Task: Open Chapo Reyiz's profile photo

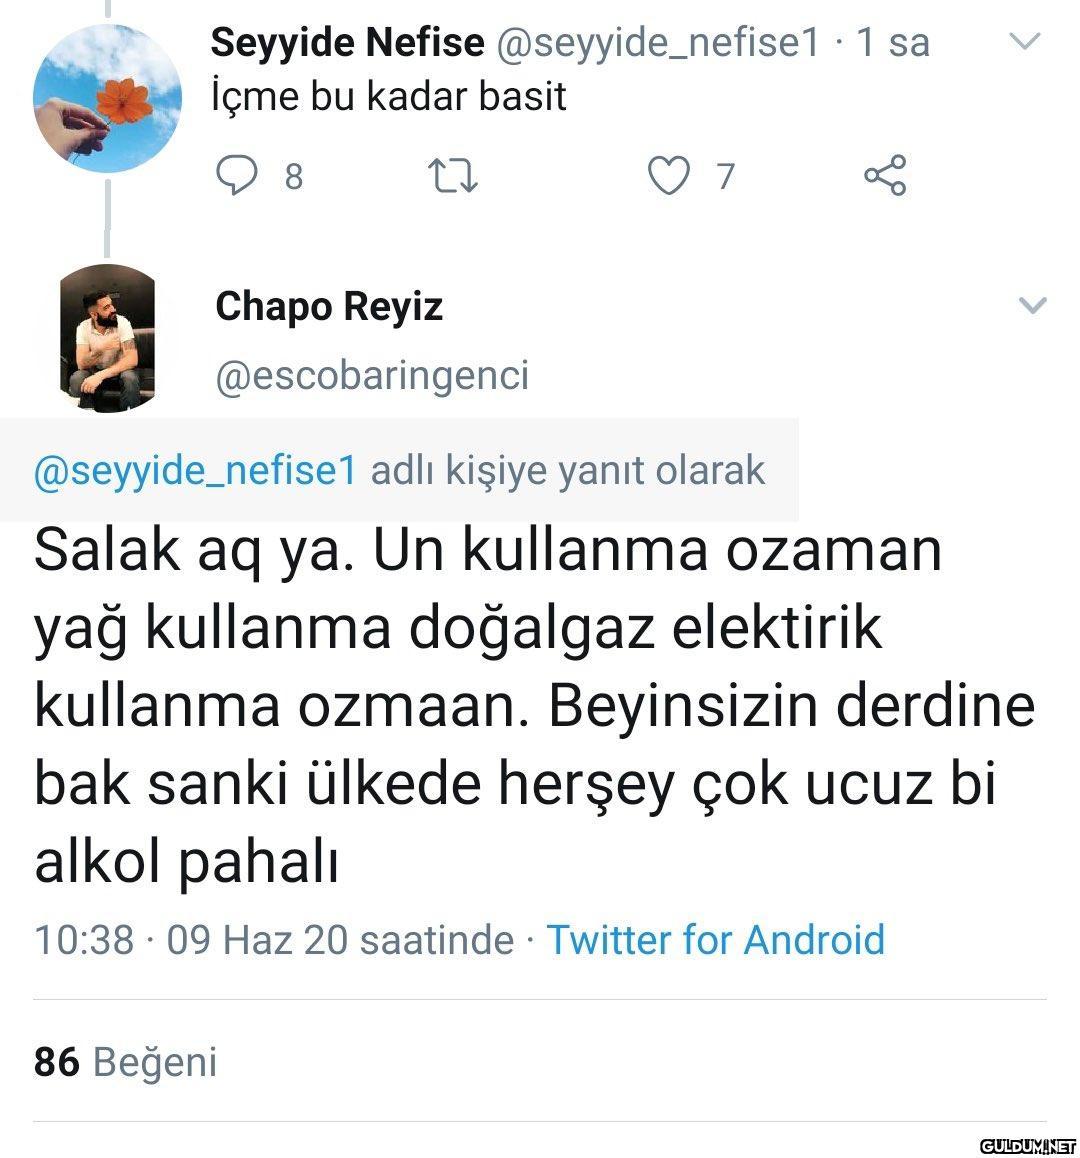Action: click(107, 338)
